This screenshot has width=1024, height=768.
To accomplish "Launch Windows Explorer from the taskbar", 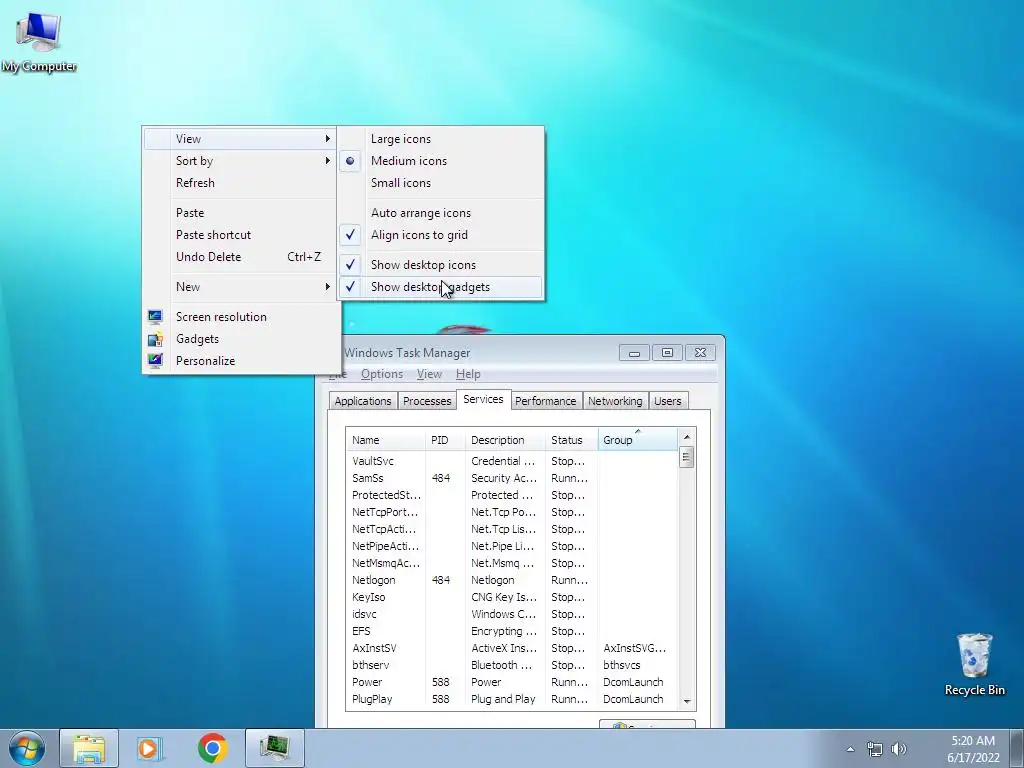I will [x=89, y=748].
